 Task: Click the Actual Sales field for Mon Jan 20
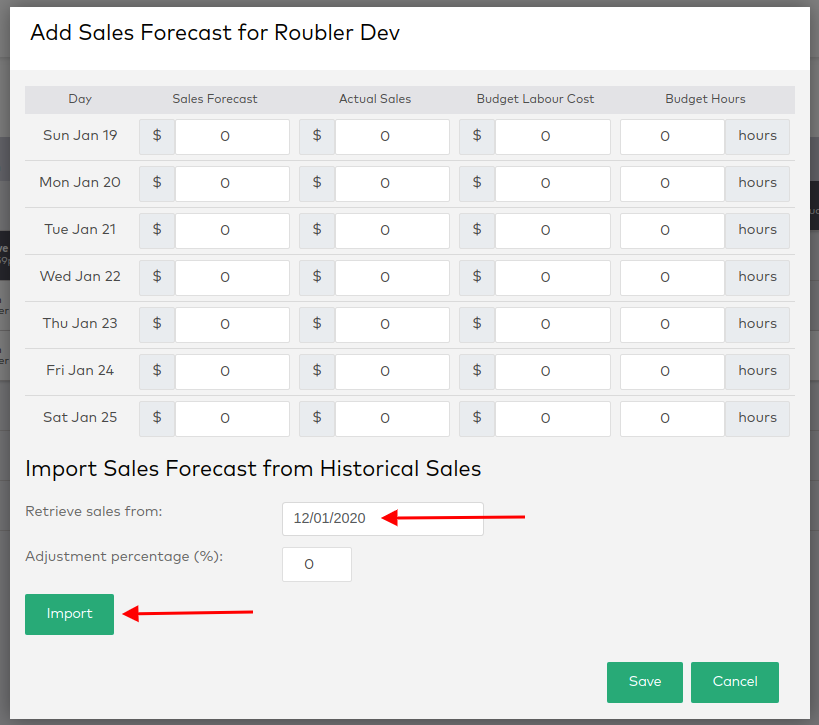[392, 183]
